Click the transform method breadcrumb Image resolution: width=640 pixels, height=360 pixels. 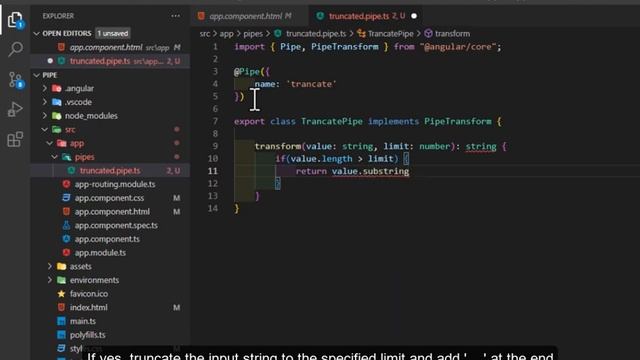click(452, 33)
